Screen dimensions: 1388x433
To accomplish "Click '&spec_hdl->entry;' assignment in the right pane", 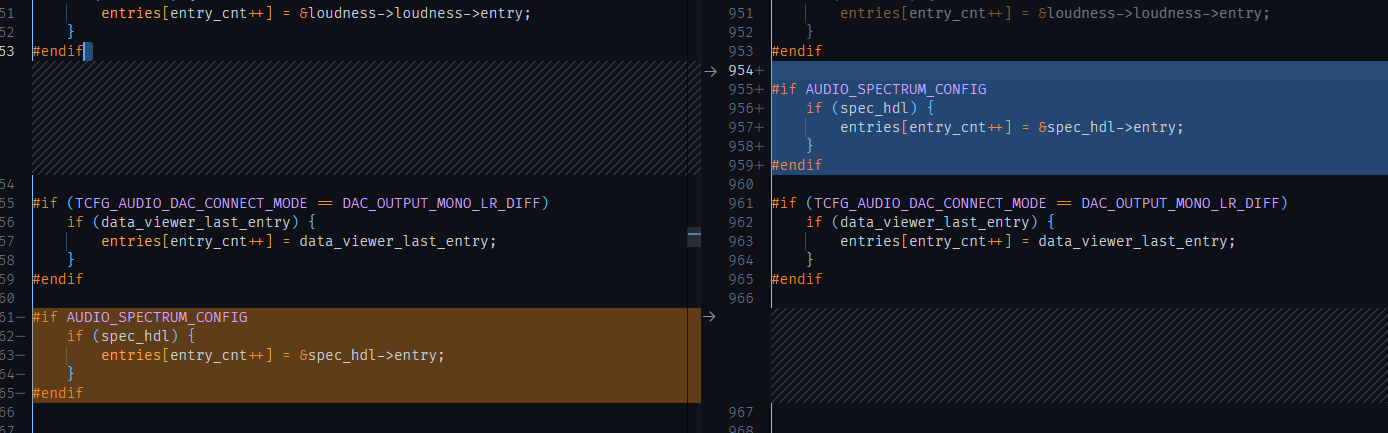I will click(1012, 127).
